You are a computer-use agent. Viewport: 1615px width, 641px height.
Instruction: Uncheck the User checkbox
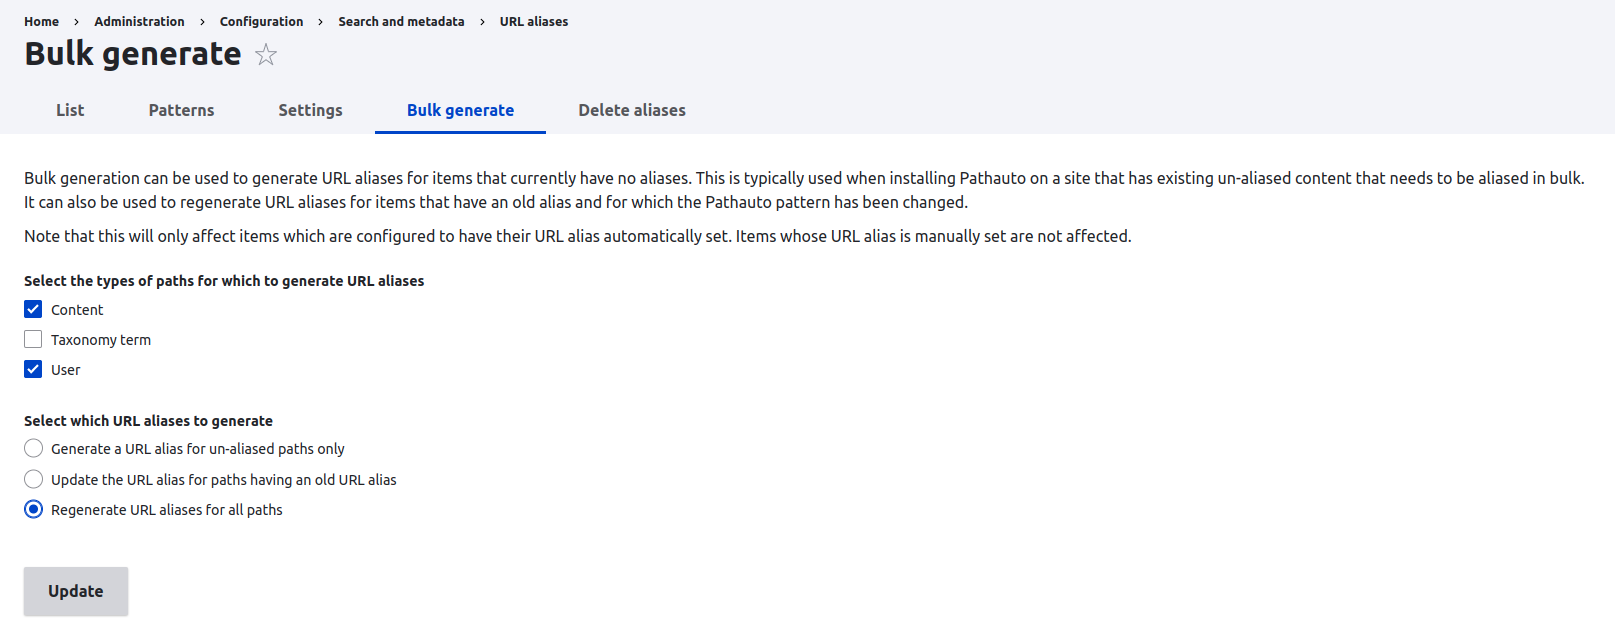click(32, 369)
